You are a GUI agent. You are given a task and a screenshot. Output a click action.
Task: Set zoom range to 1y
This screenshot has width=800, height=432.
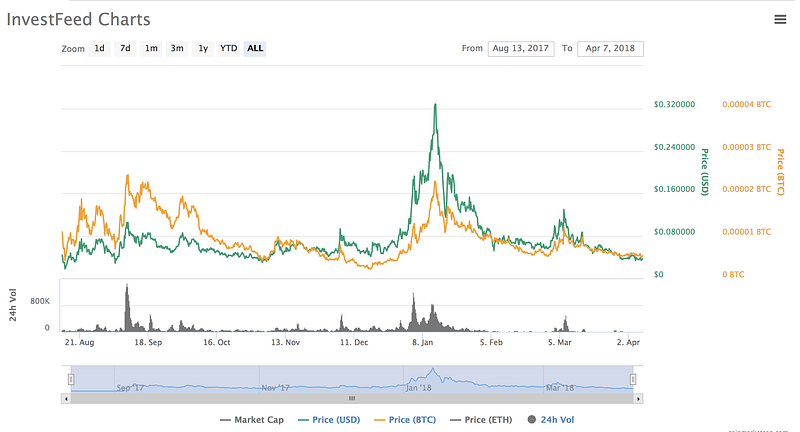click(203, 48)
